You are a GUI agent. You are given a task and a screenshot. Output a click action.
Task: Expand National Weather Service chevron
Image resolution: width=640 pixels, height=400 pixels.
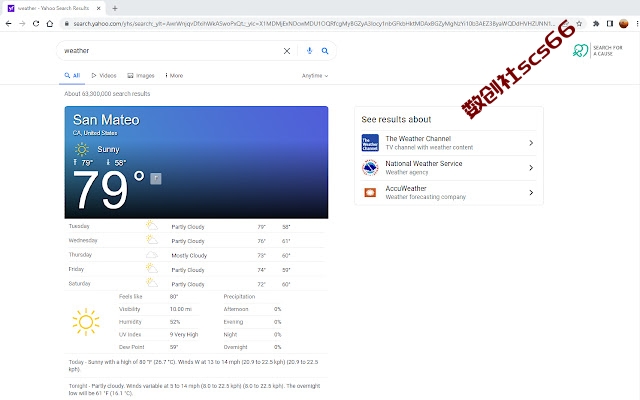coord(531,168)
